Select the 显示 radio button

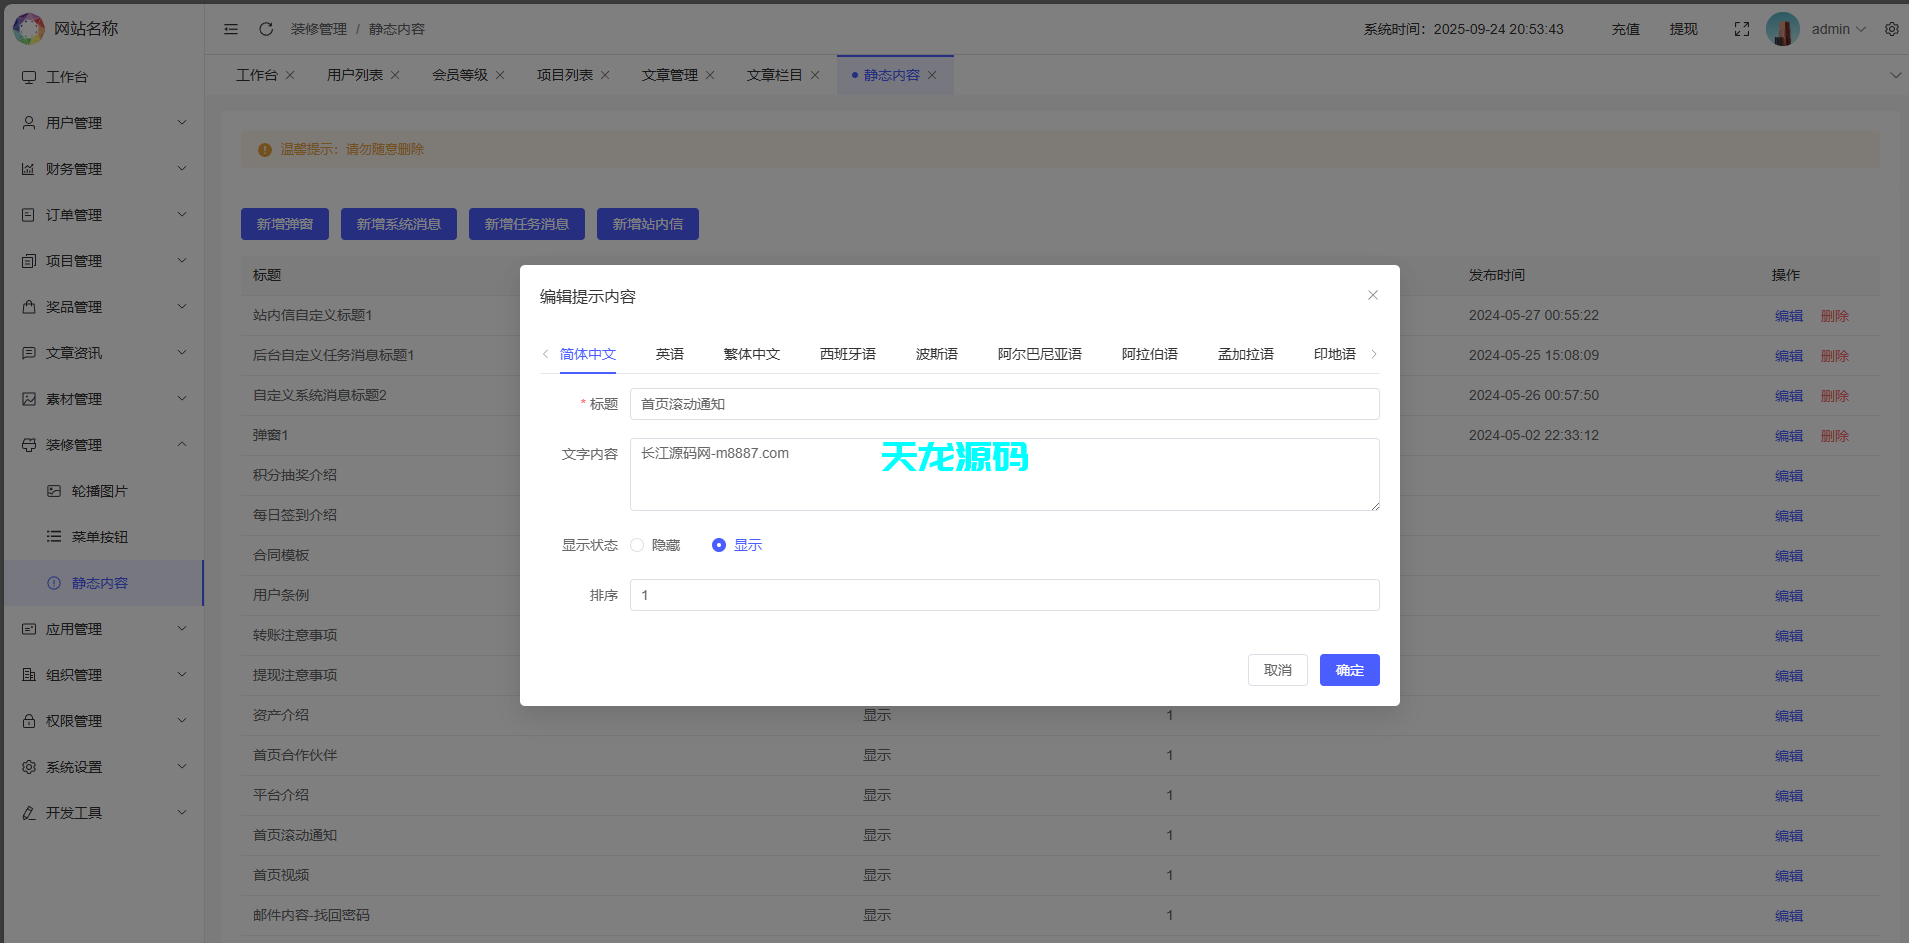719,545
